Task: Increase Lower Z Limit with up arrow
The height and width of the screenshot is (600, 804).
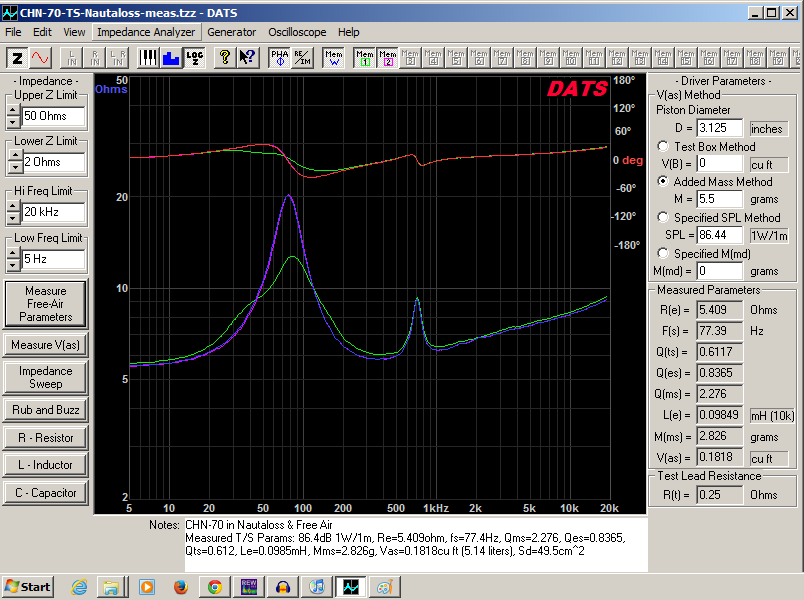Action: tap(15, 156)
